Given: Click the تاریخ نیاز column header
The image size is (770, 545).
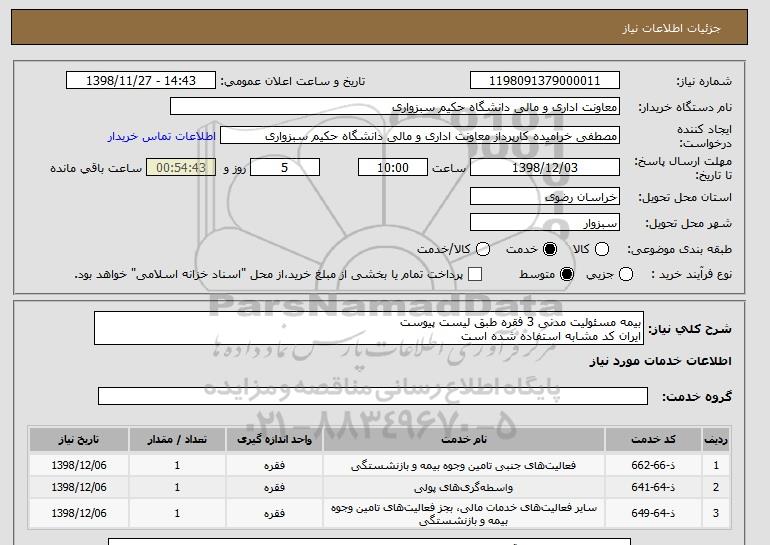Looking at the screenshot, I should pos(79,439).
